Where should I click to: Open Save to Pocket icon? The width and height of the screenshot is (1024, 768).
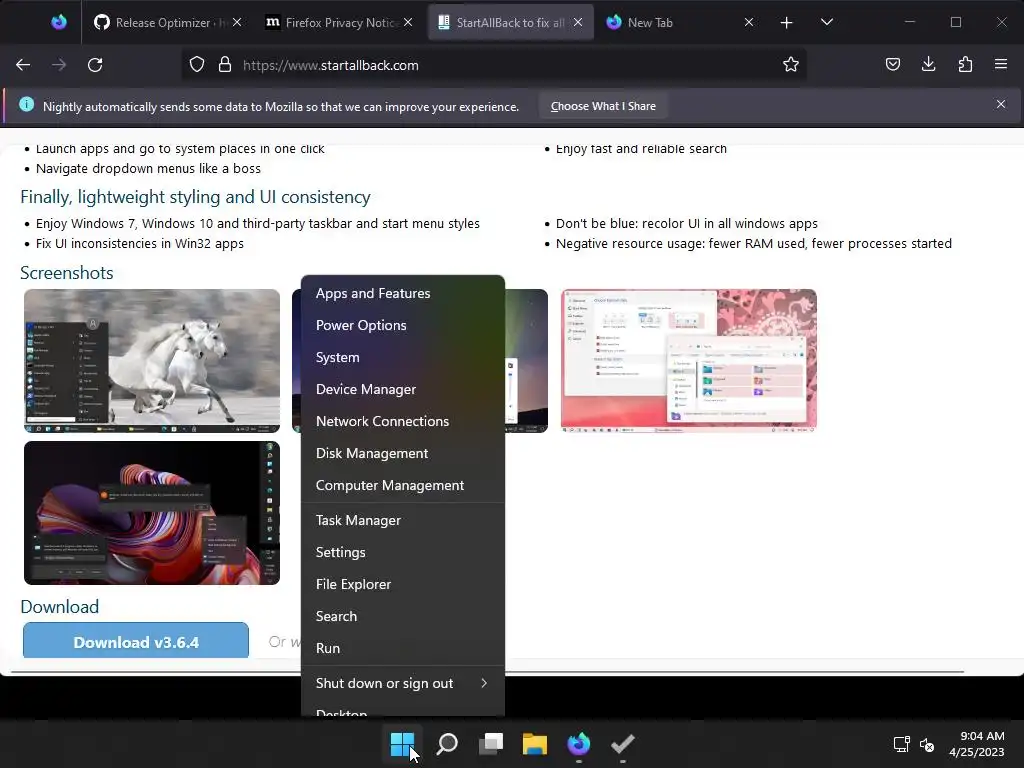[x=893, y=65]
